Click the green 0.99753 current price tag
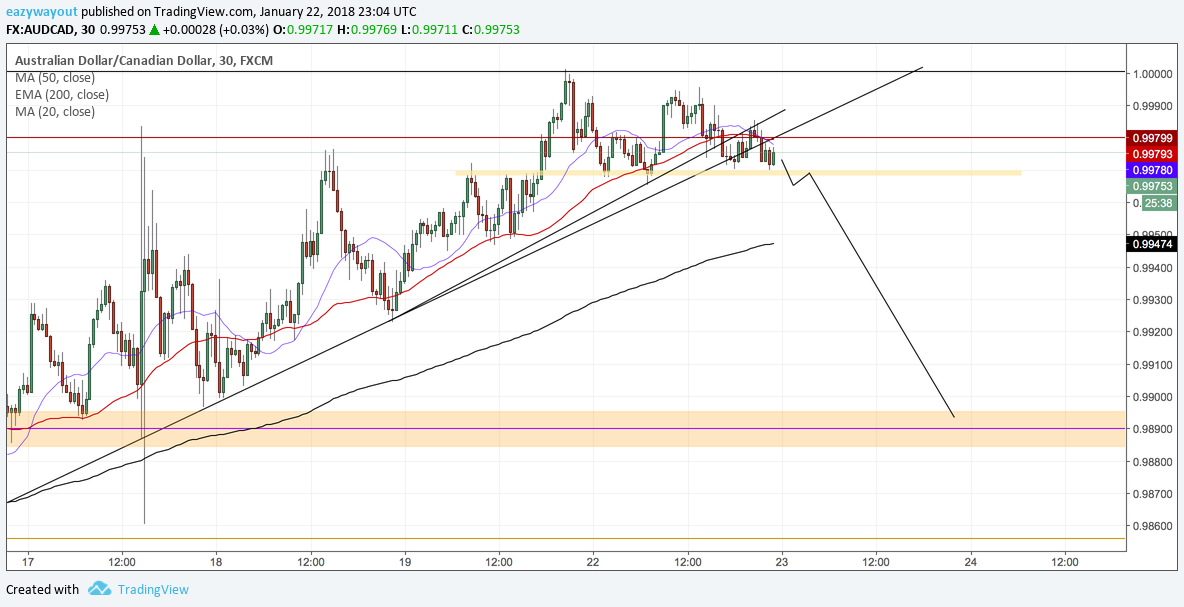Image resolution: width=1184 pixels, height=607 pixels. (x=1153, y=186)
